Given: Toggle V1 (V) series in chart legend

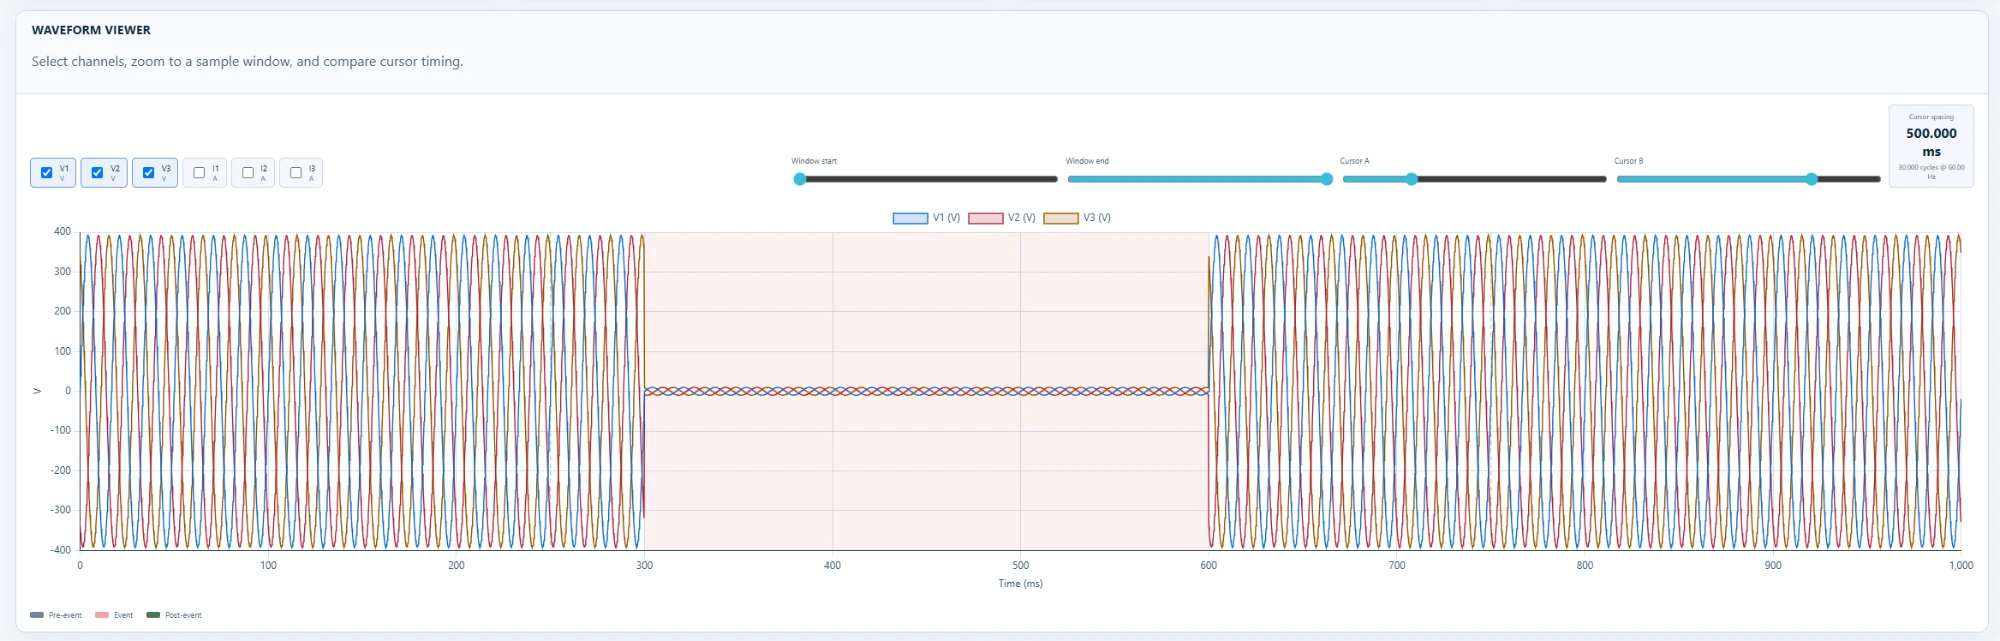Looking at the screenshot, I should [926, 218].
